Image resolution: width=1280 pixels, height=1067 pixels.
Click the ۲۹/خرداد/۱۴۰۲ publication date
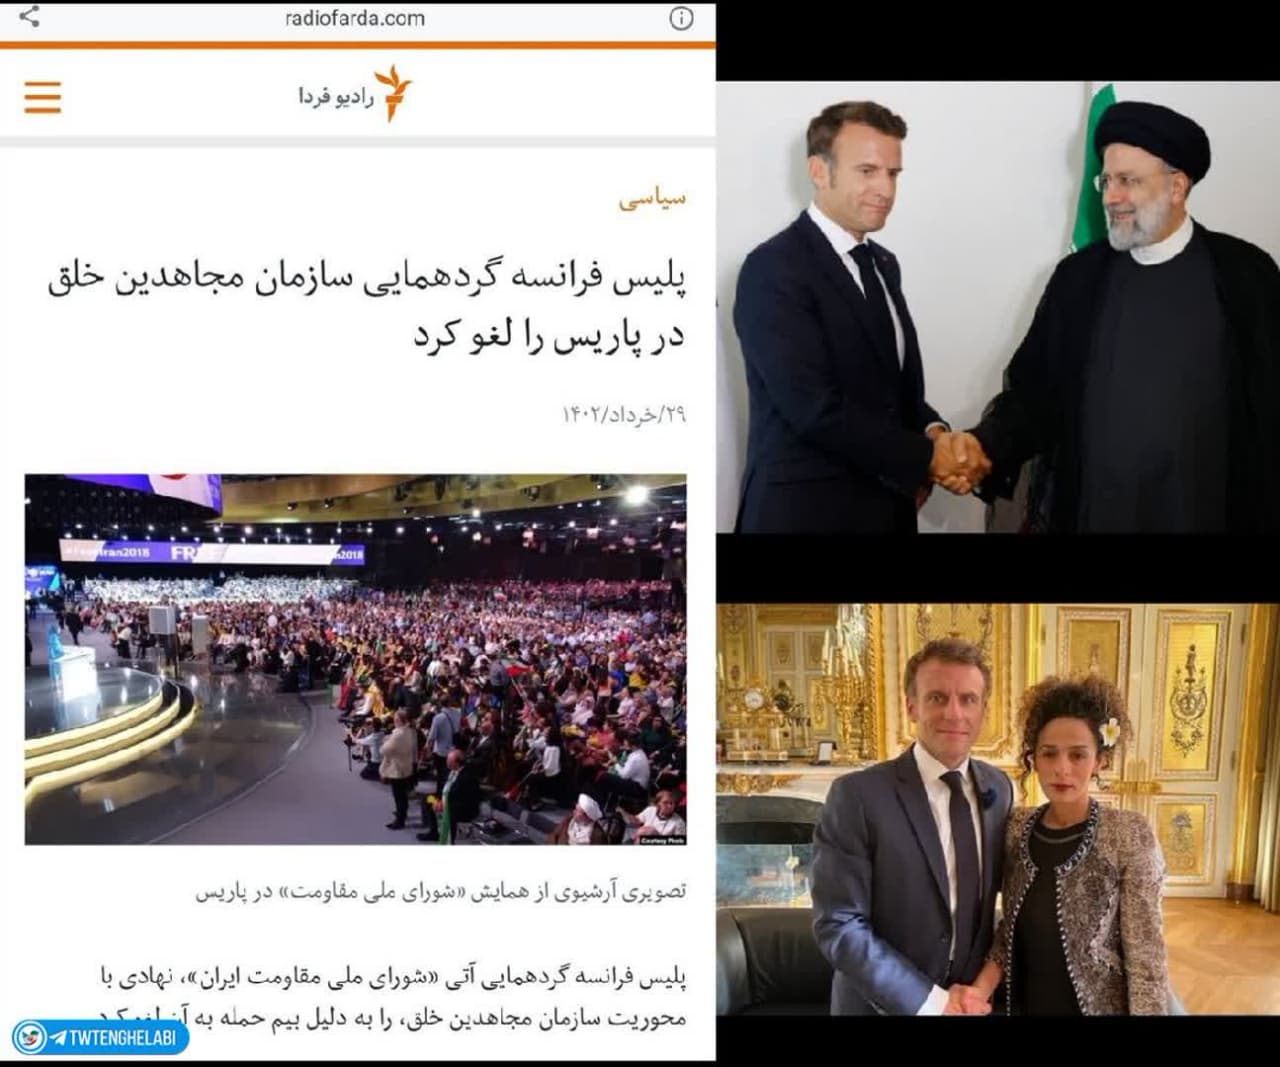pos(624,415)
